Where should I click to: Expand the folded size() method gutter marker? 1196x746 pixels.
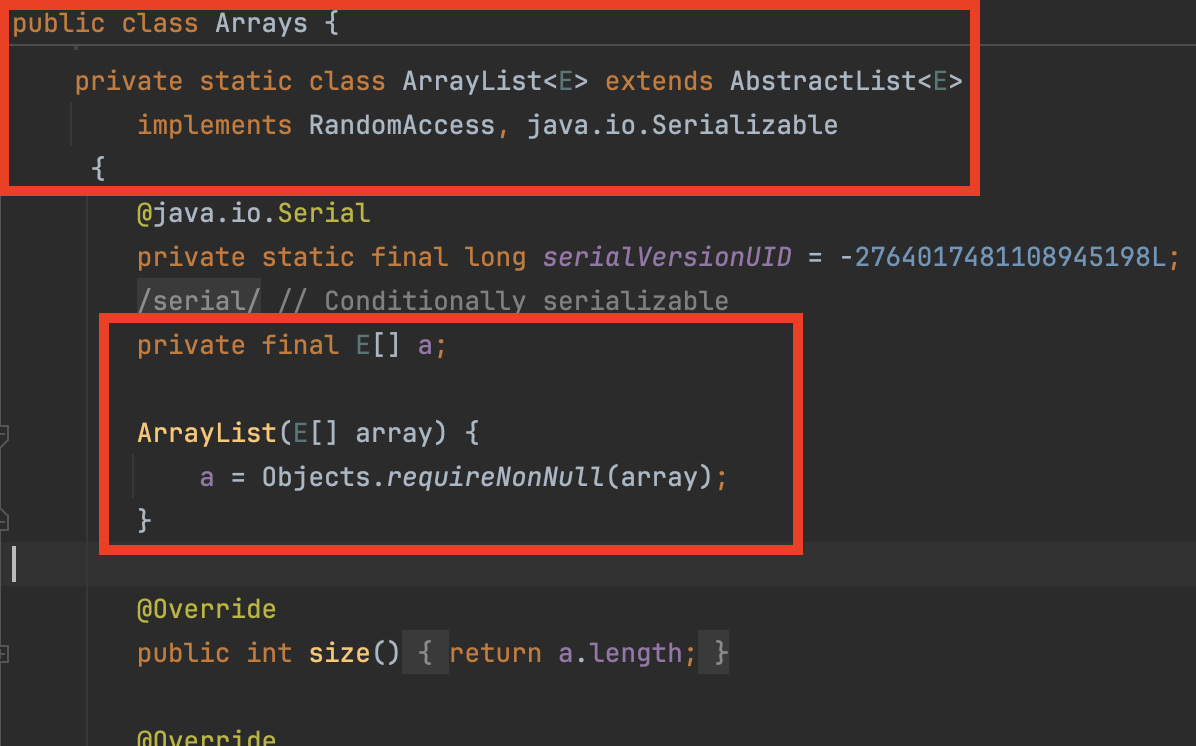(x=3, y=654)
